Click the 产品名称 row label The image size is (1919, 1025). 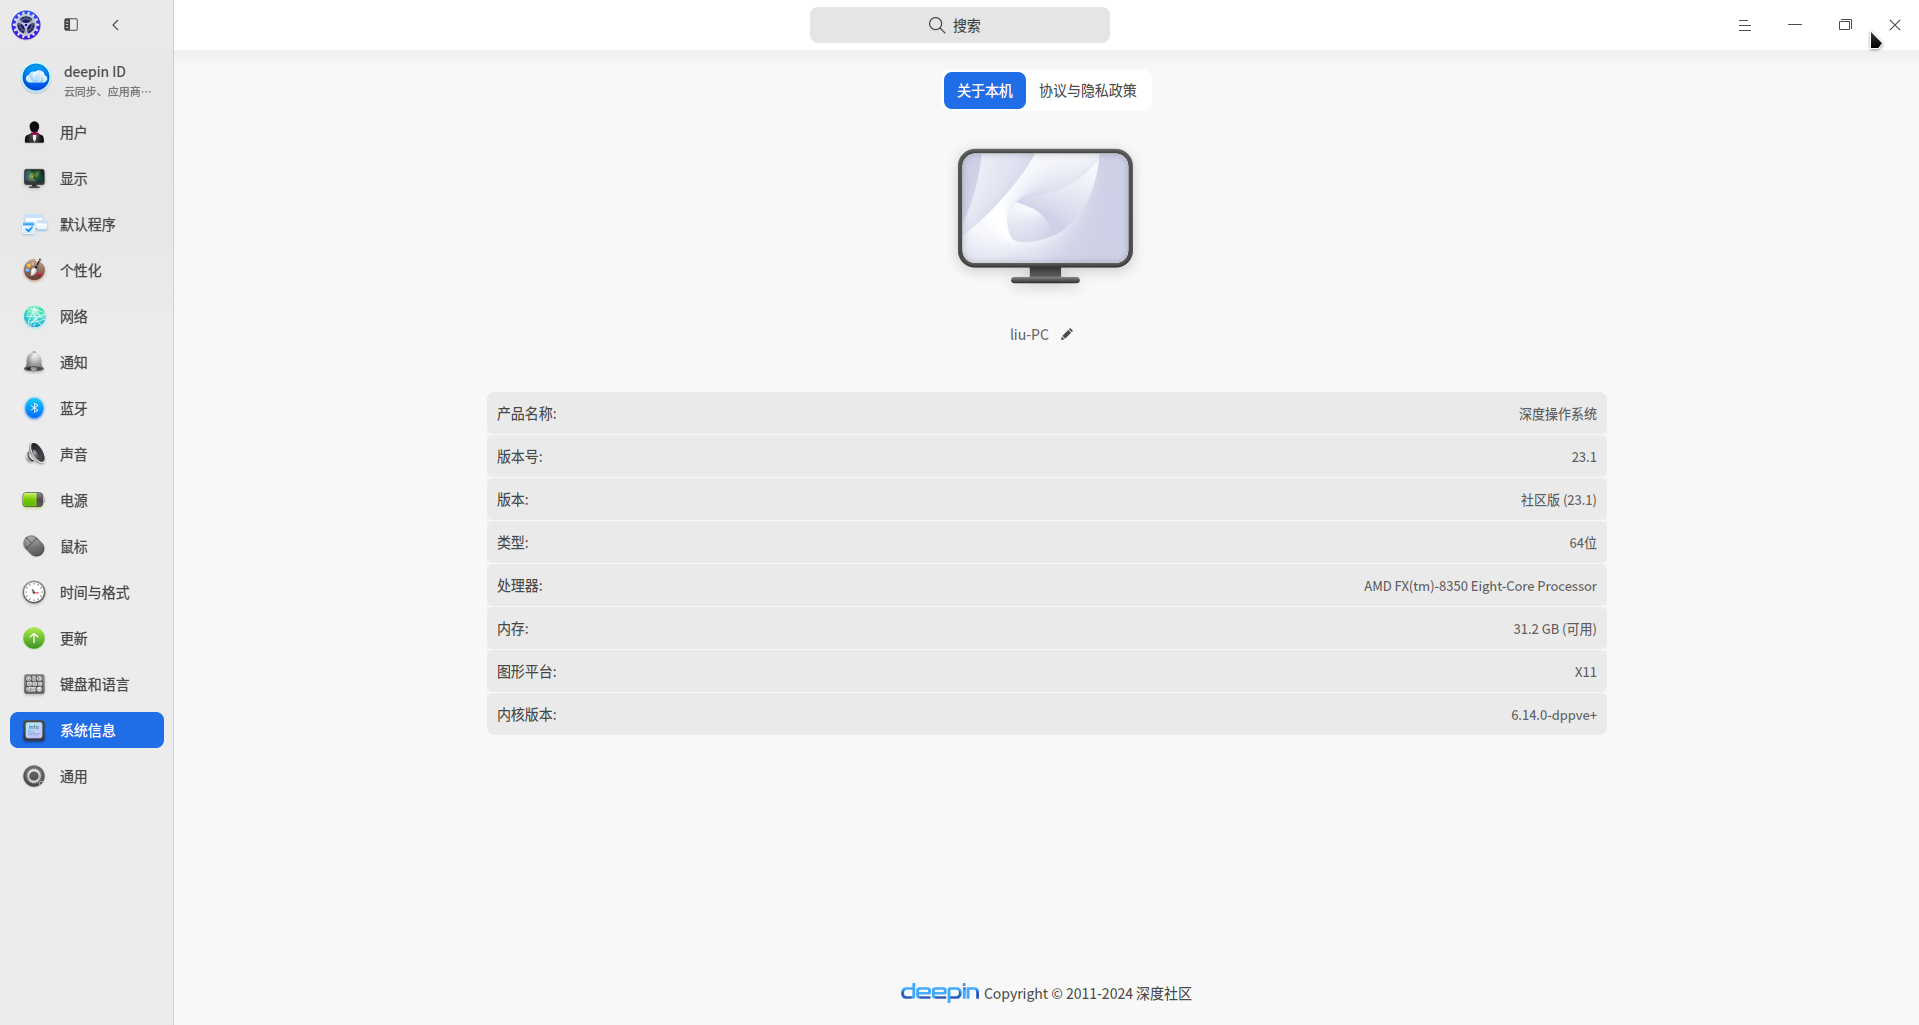527,414
